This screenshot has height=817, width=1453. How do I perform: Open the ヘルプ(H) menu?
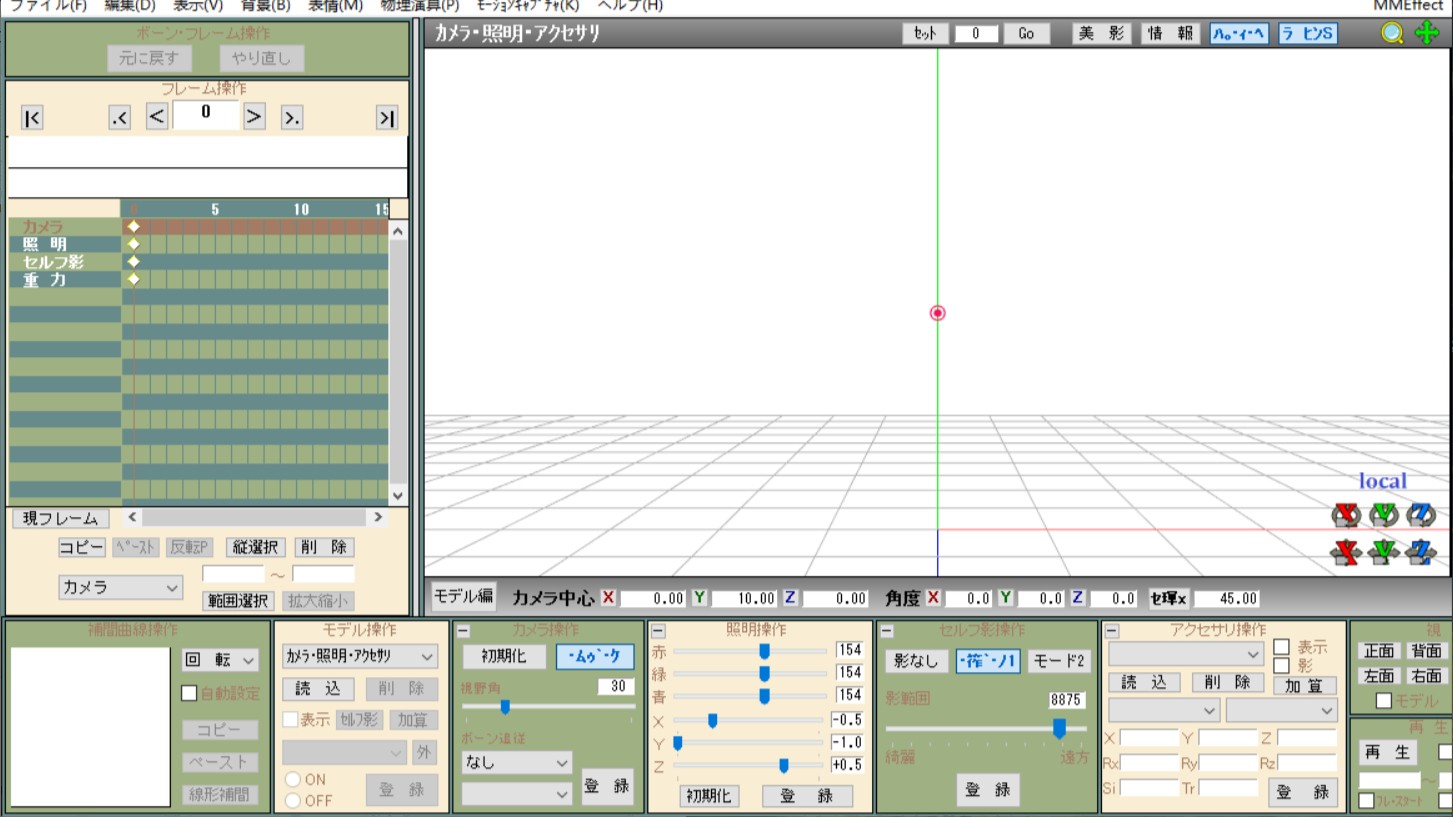tap(630, 6)
